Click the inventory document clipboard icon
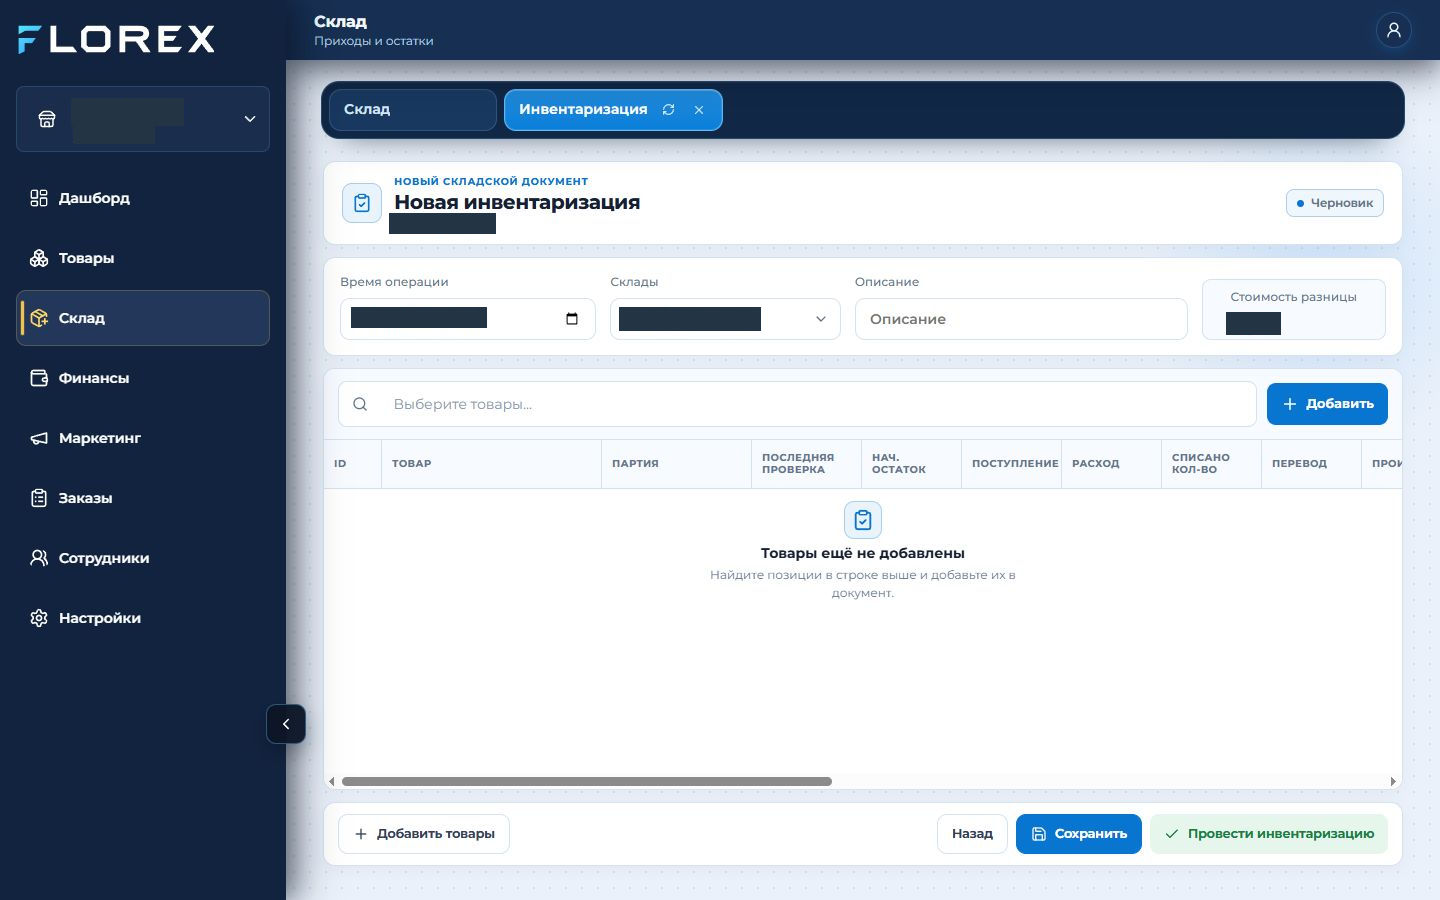This screenshot has width=1440, height=900. point(362,203)
